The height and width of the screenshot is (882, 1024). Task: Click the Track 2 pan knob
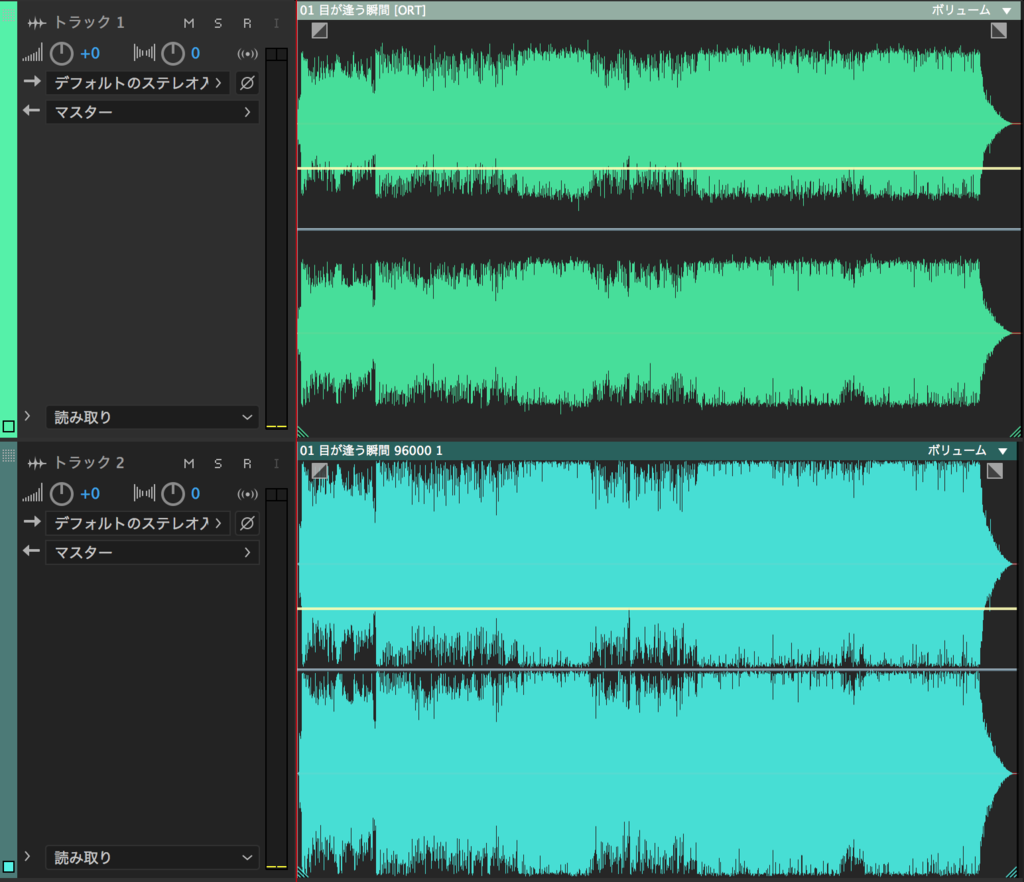point(173,494)
